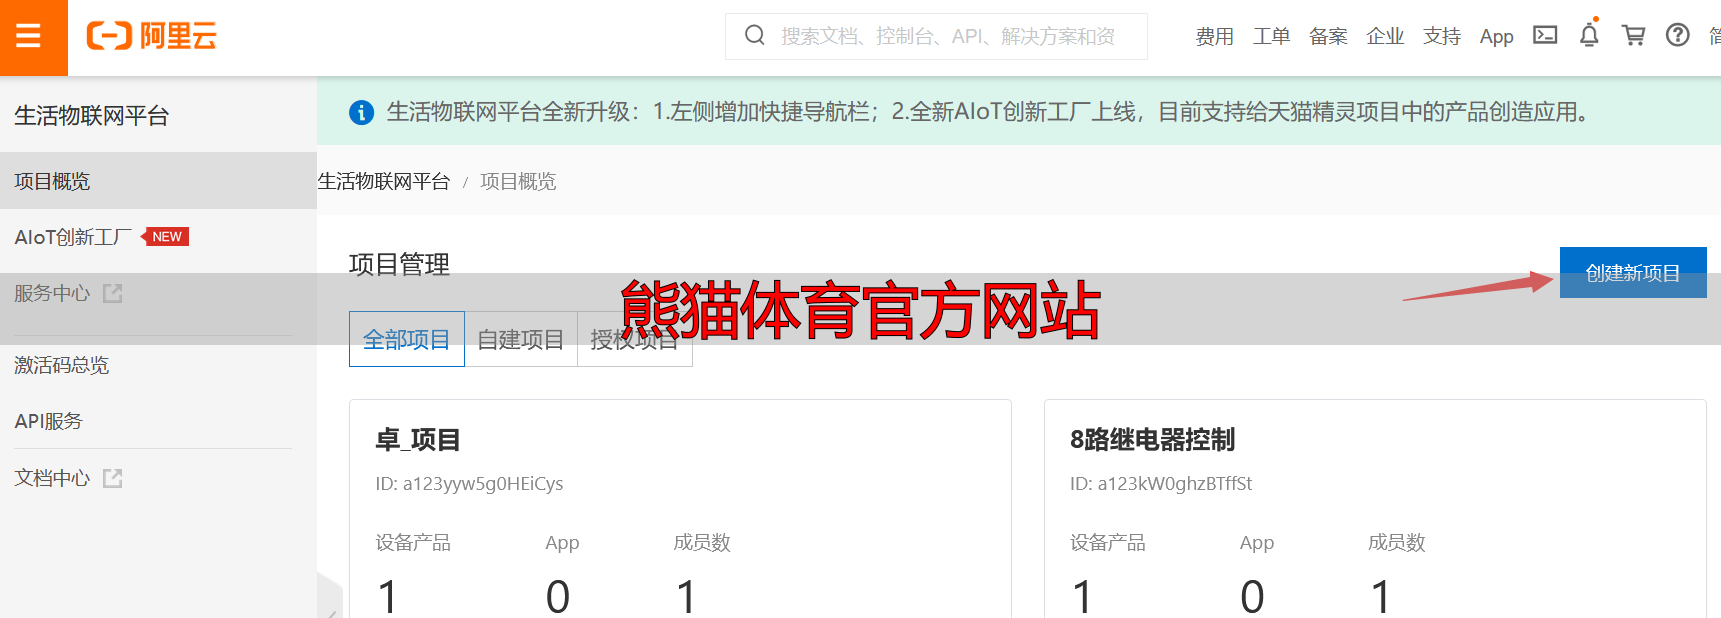Open 工单 in the top menu
This screenshot has height=618, width=1721.
pos(1272,37)
